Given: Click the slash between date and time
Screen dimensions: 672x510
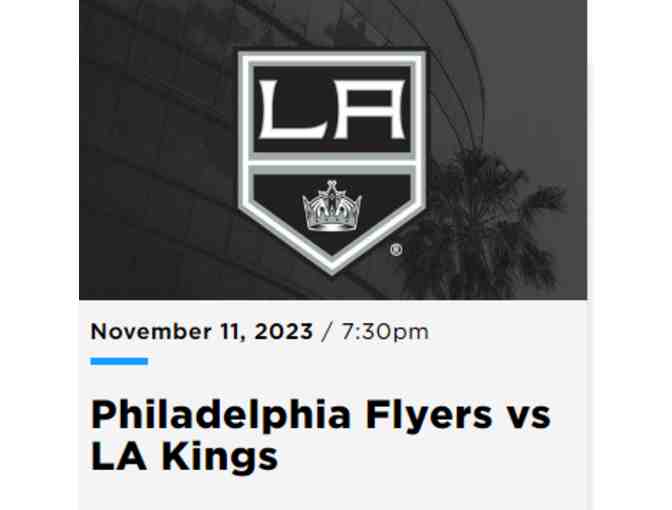Looking at the screenshot, I should [x=325, y=331].
